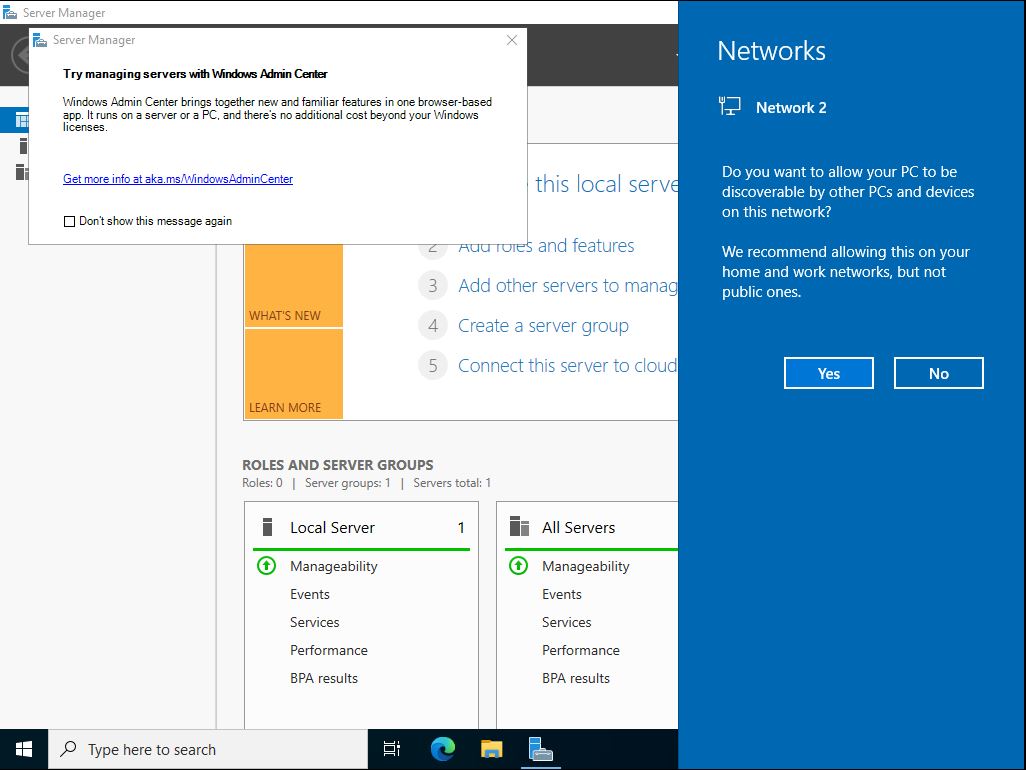Click "Add roles and features" link
1026x770 pixels.
[546, 245]
